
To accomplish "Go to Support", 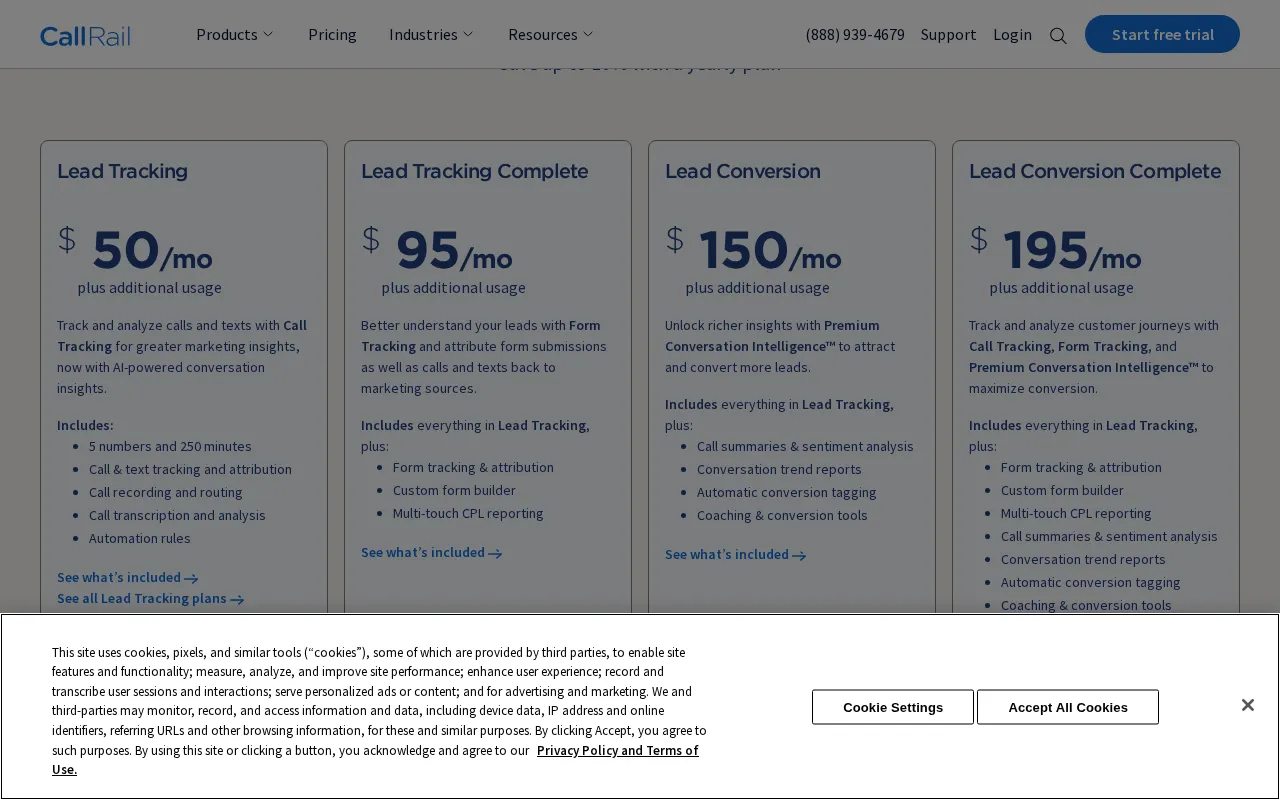I will pos(948,34).
